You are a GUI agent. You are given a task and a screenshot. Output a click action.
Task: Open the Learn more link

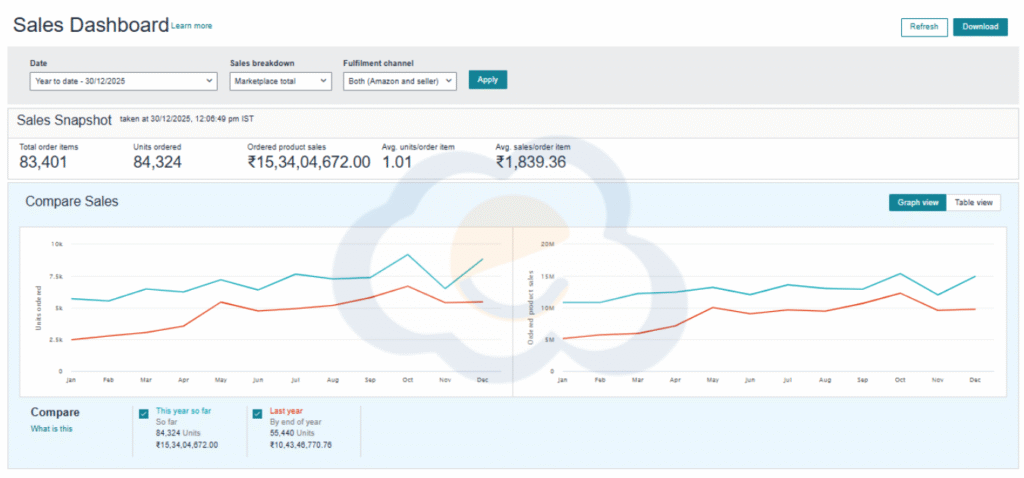192,26
